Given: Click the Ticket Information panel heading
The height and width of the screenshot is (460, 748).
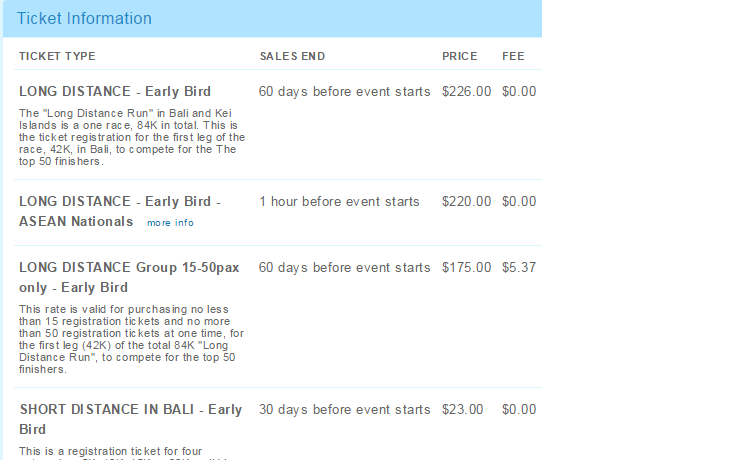Looking at the screenshot, I should (x=85, y=19).
